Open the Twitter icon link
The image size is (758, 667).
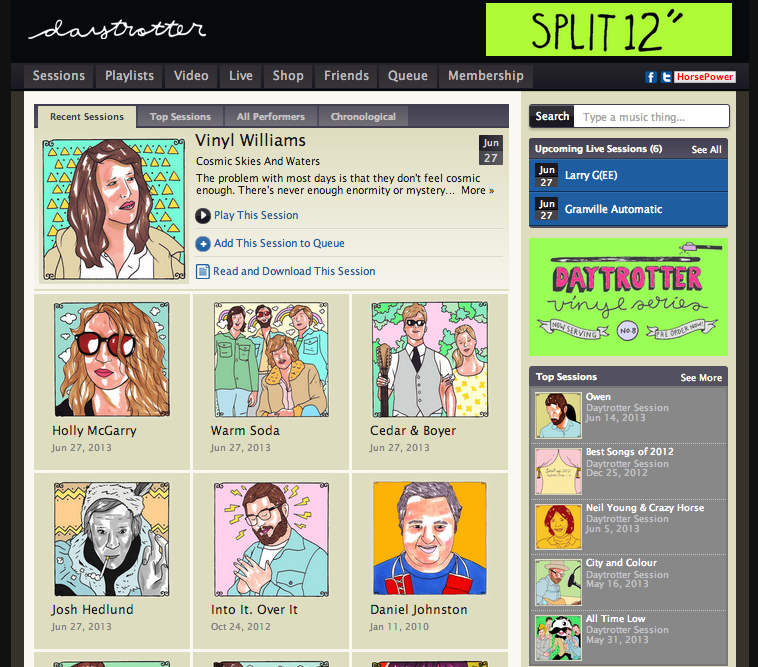pos(666,77)
